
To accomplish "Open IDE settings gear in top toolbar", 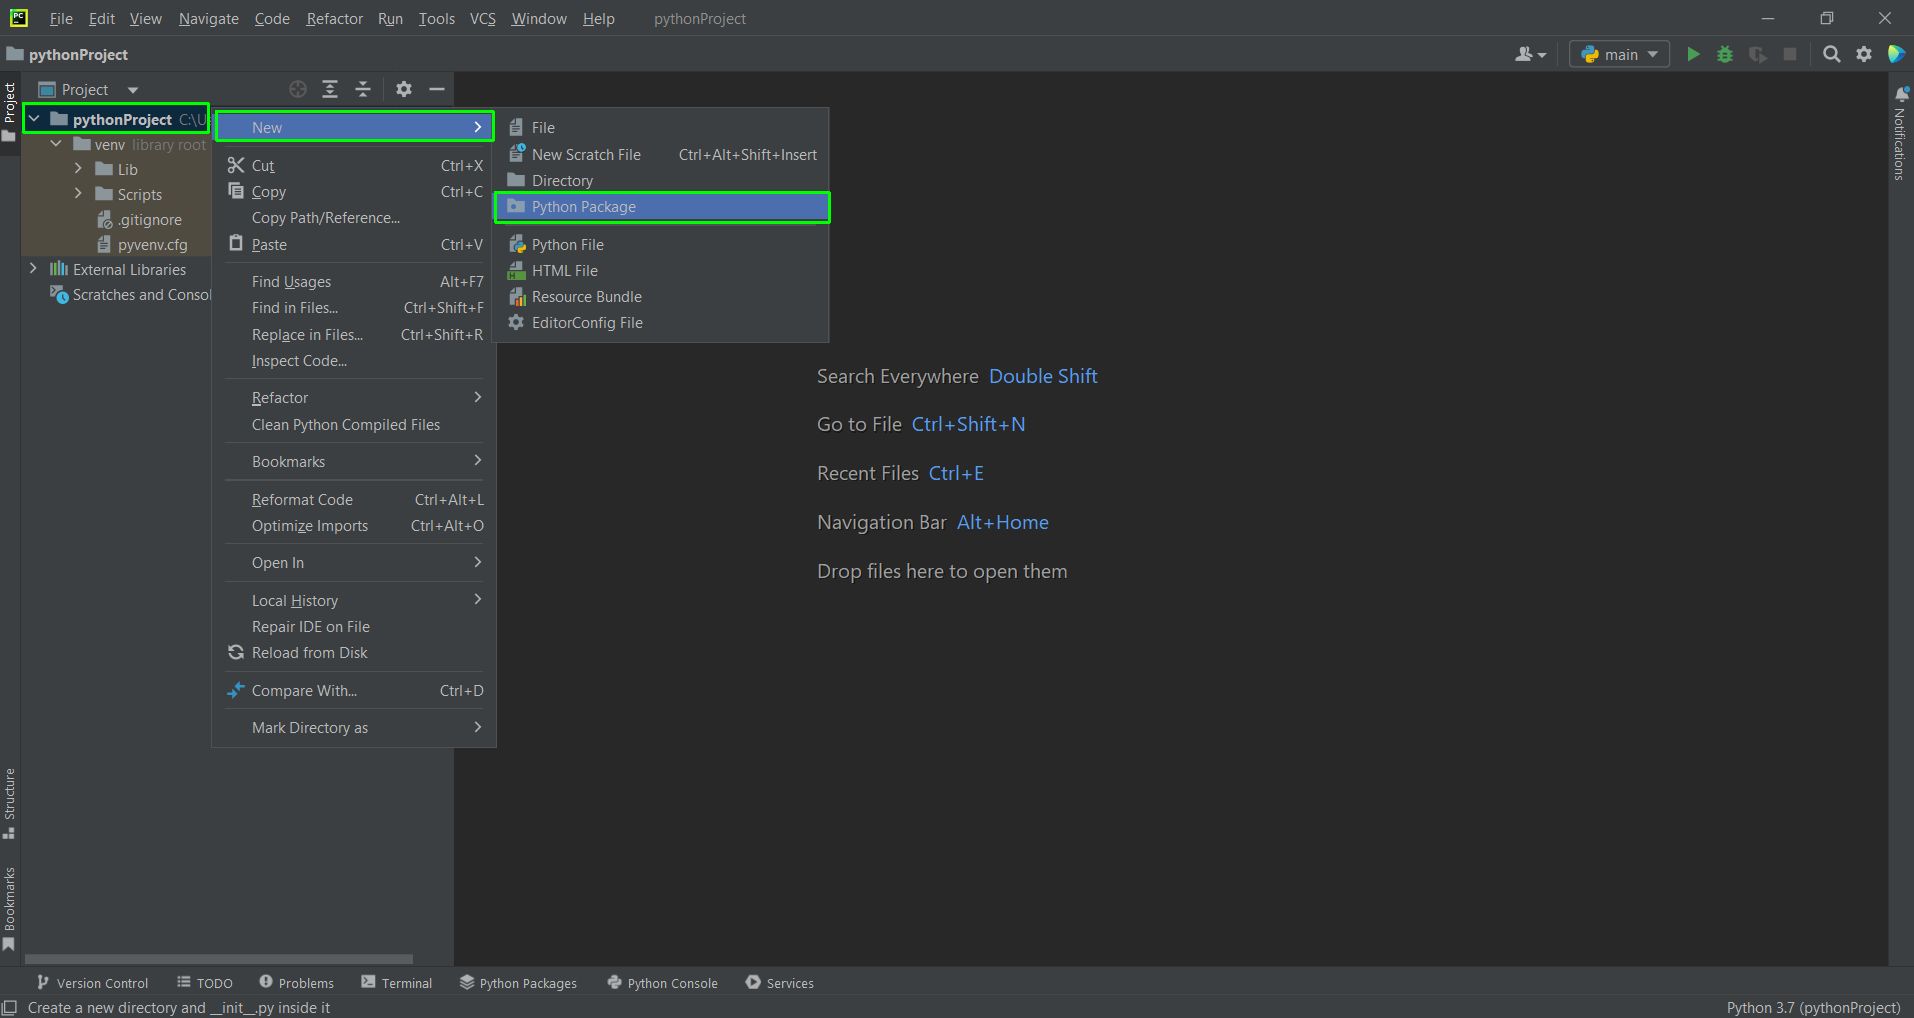I will (1864, 55).
